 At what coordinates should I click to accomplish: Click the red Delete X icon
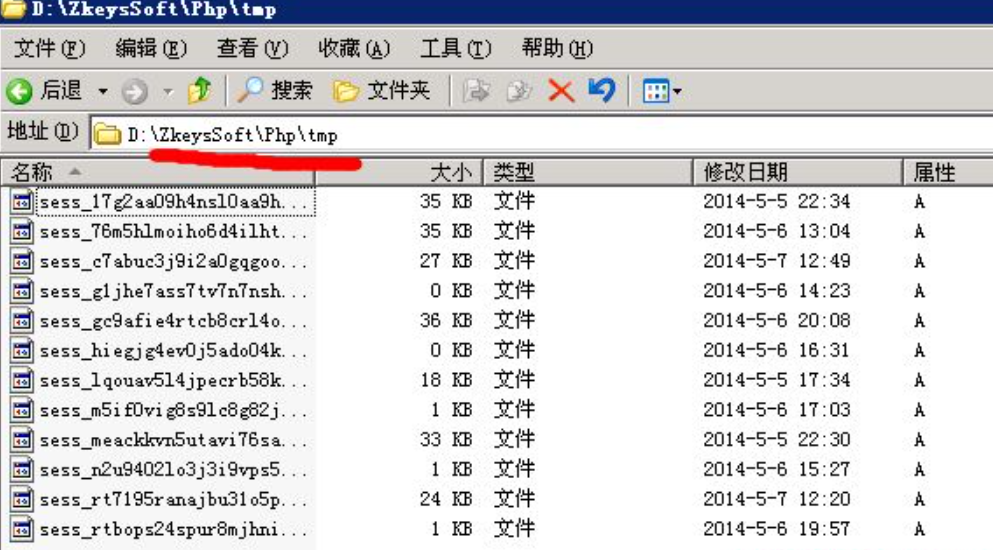(561, 91)
